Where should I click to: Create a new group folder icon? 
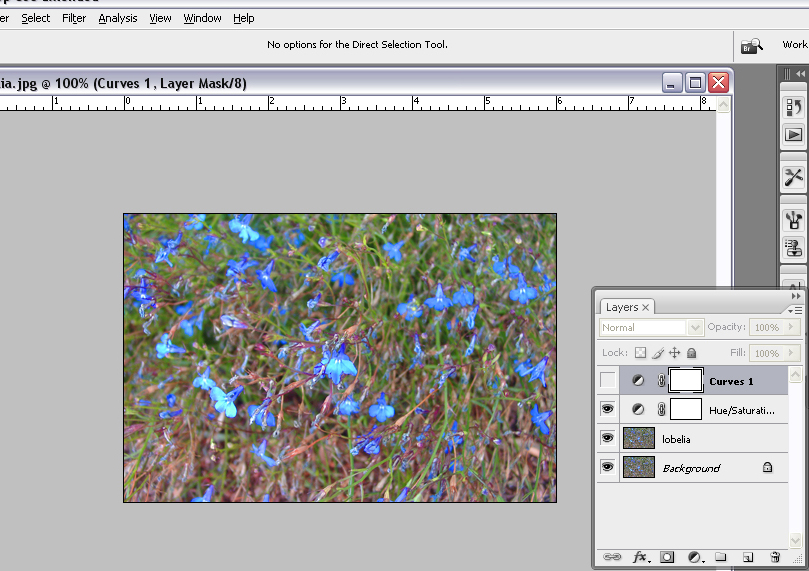tap(721, 557)
